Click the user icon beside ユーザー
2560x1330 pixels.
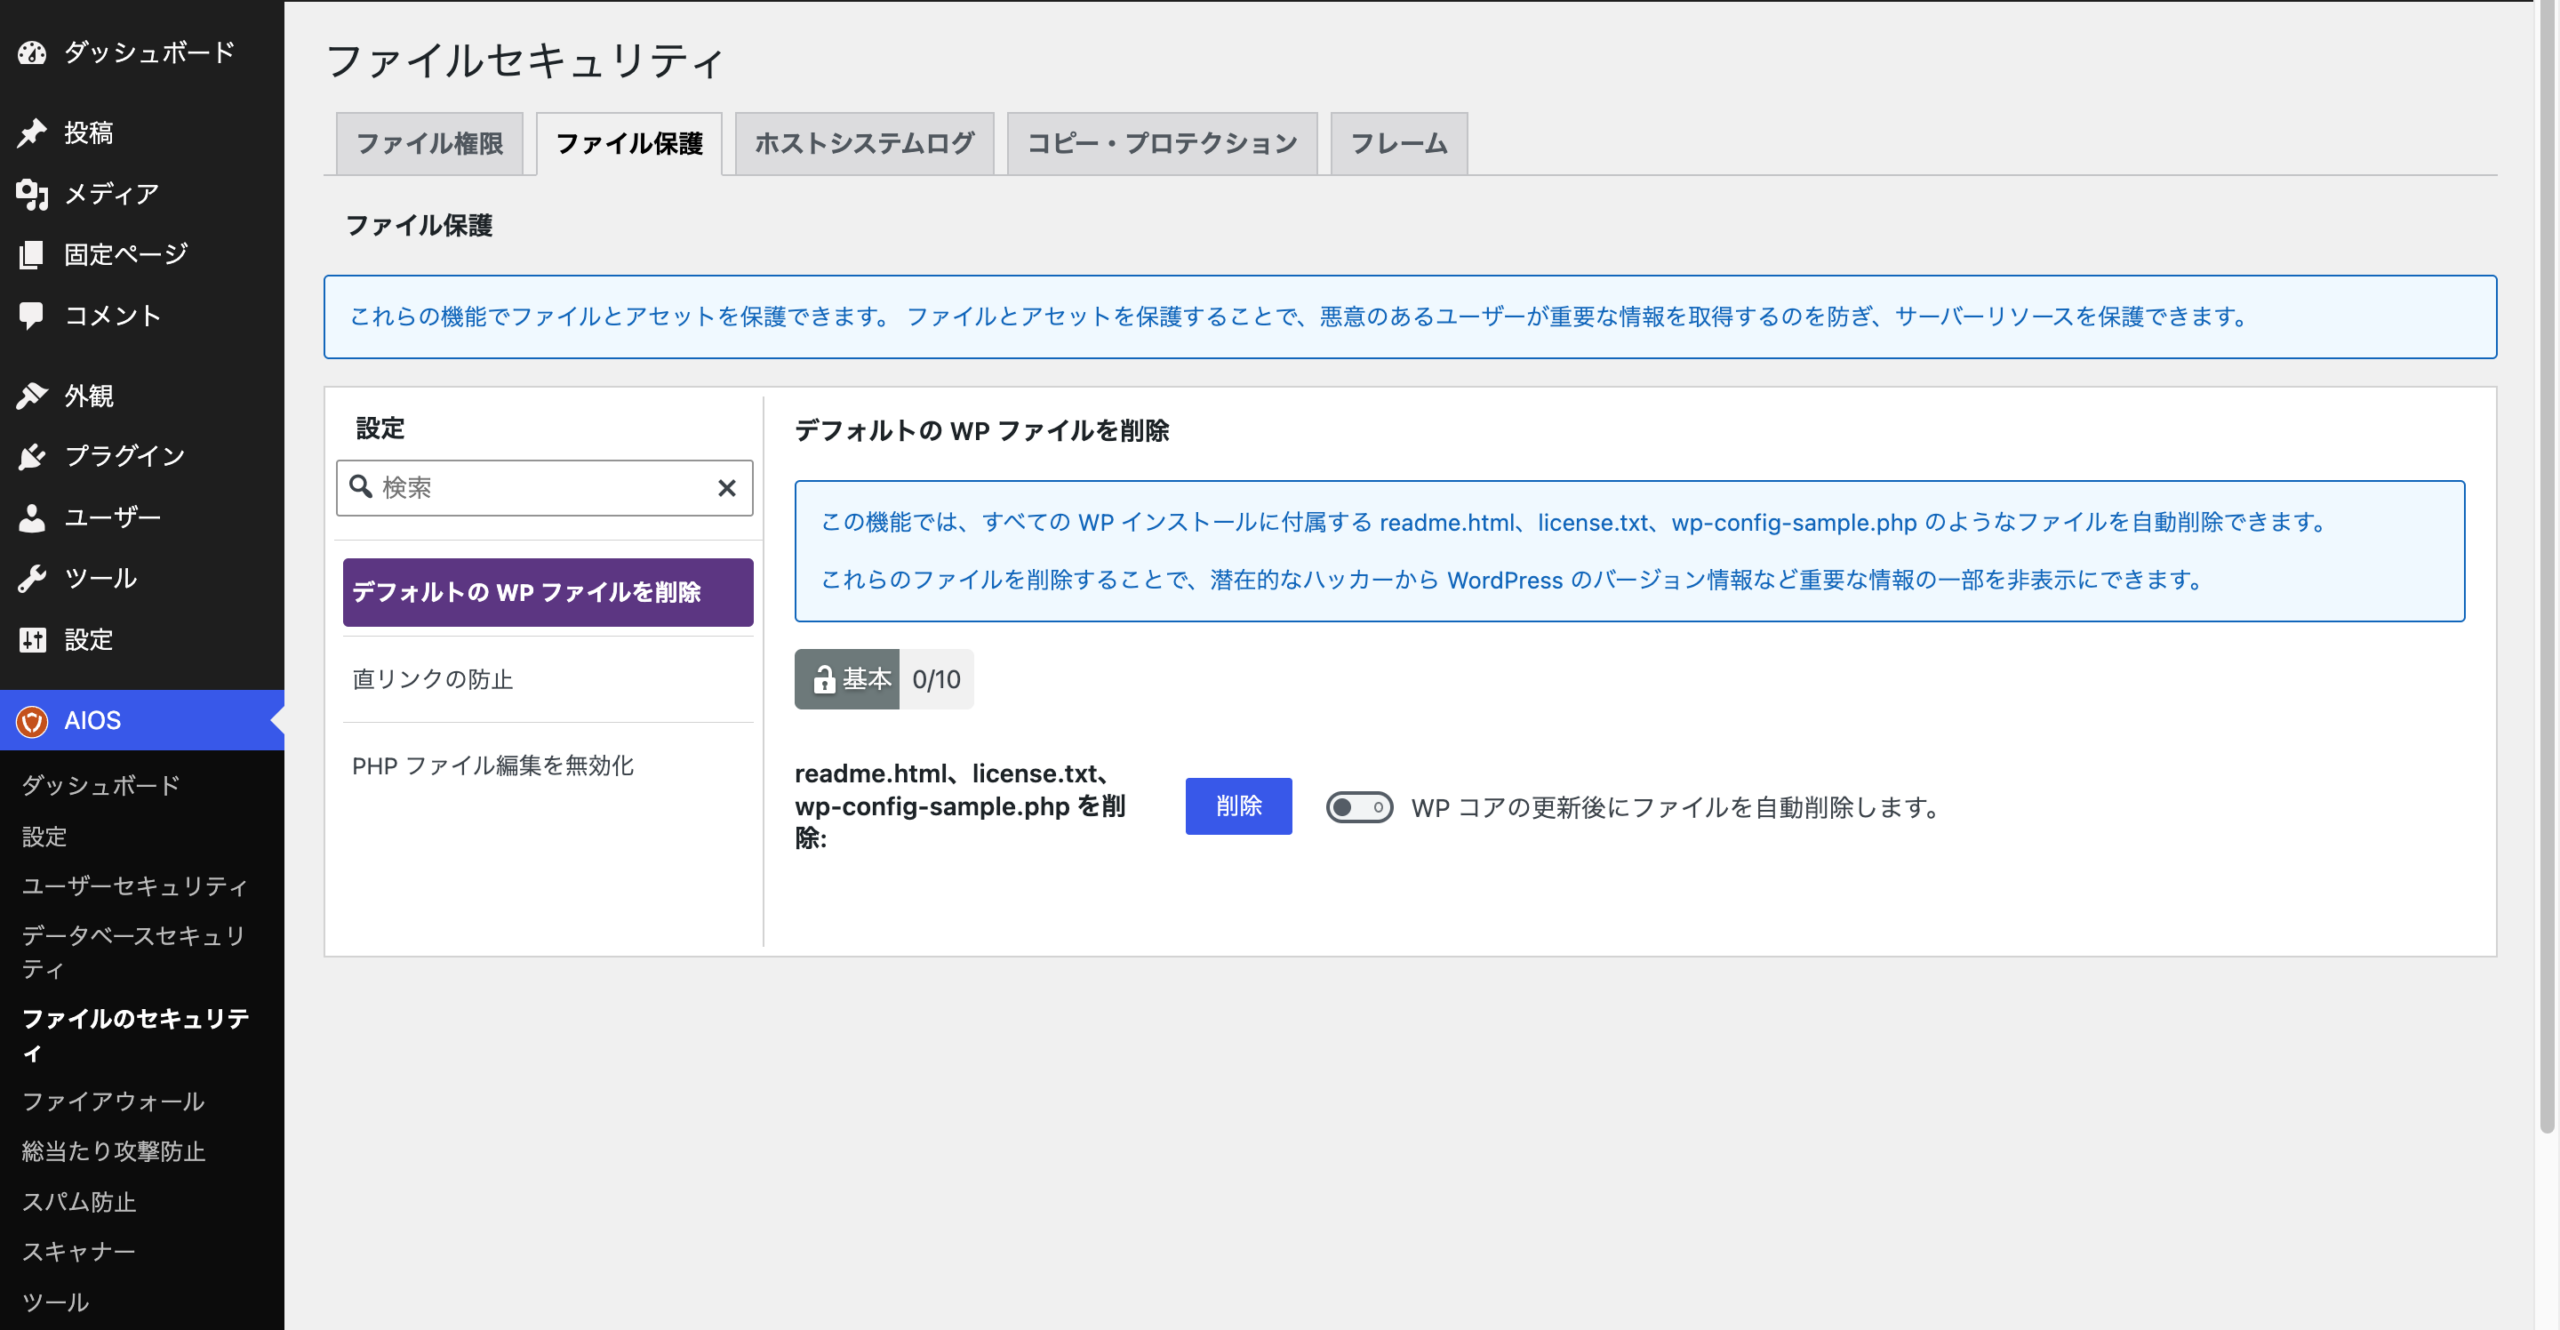[x=32, y=517]
